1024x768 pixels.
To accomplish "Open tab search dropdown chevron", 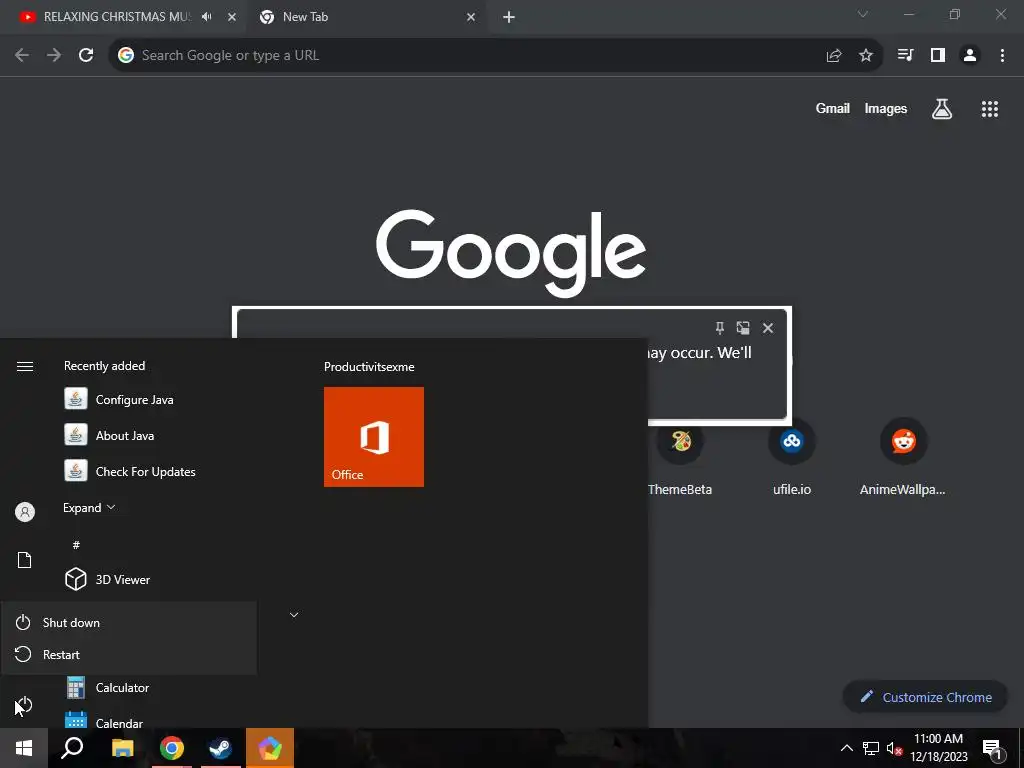I will (x=863, y=14).
